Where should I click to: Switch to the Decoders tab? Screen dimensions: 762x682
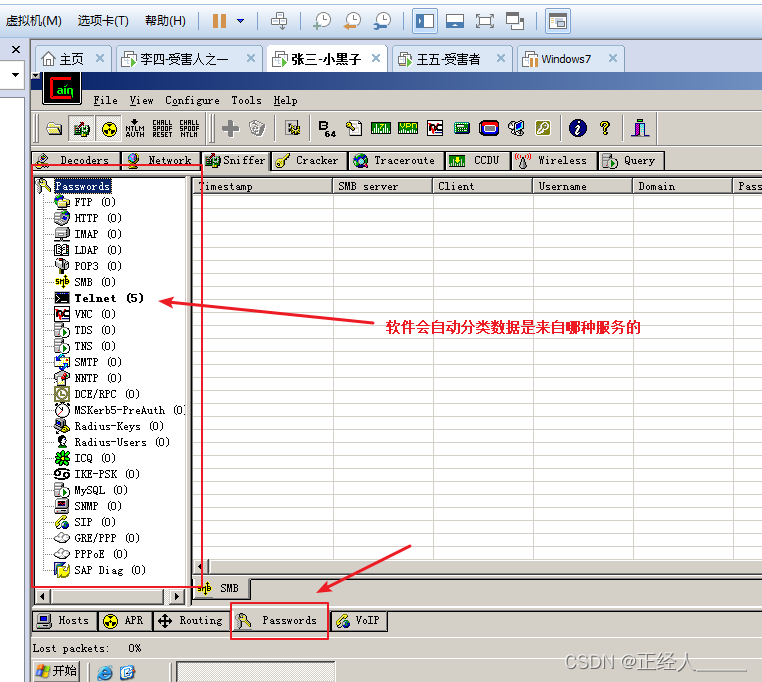pos(76,160)
